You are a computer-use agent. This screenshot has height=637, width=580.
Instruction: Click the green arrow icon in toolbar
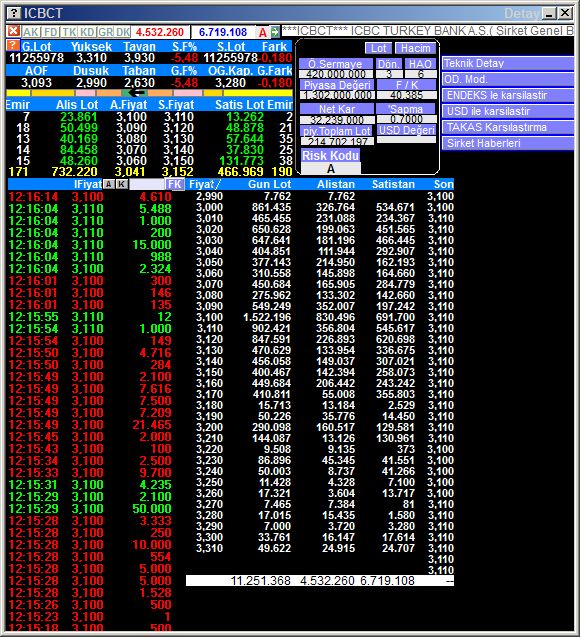click(x=275, y=32)
